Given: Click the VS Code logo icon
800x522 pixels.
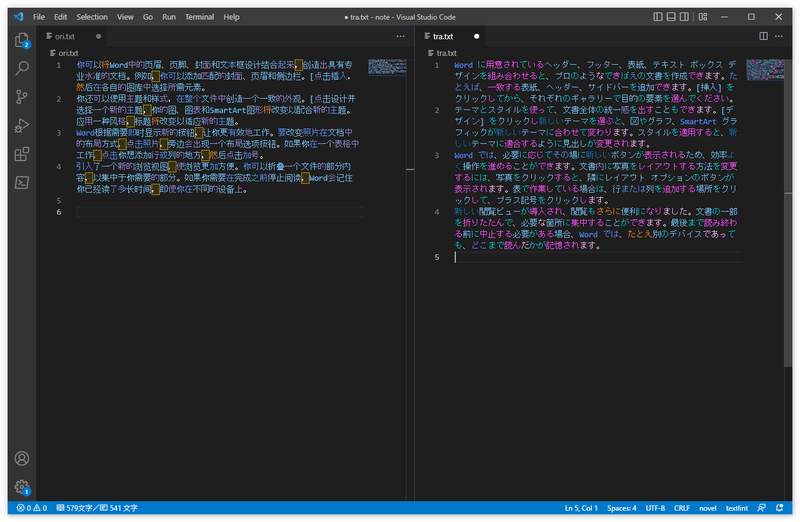Looking at the screenshot, I should pyautogui.click(x=19, y=17).
